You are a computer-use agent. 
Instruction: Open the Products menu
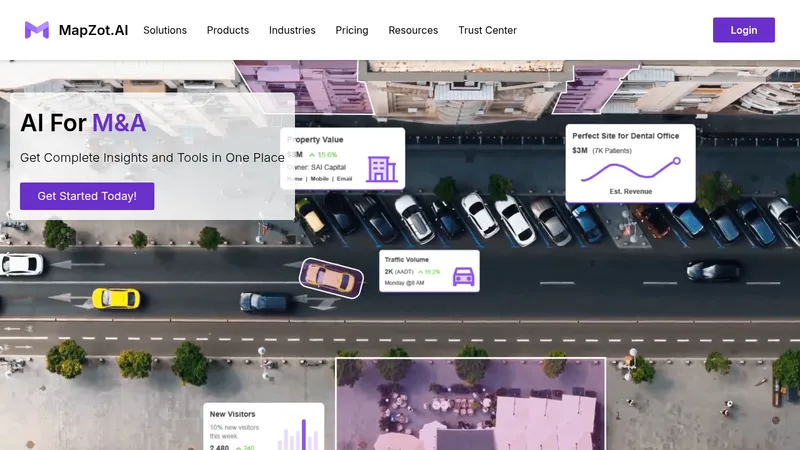click(x=228, y=30)
